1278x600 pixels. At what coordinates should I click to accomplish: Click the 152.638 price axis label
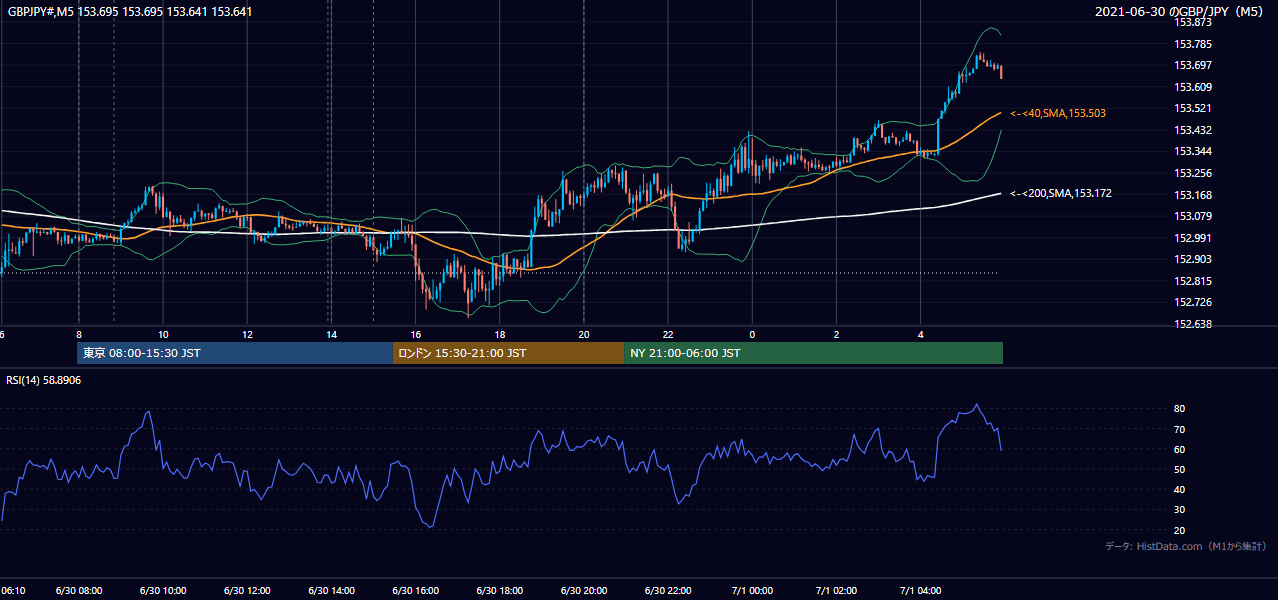point(1193,324)
